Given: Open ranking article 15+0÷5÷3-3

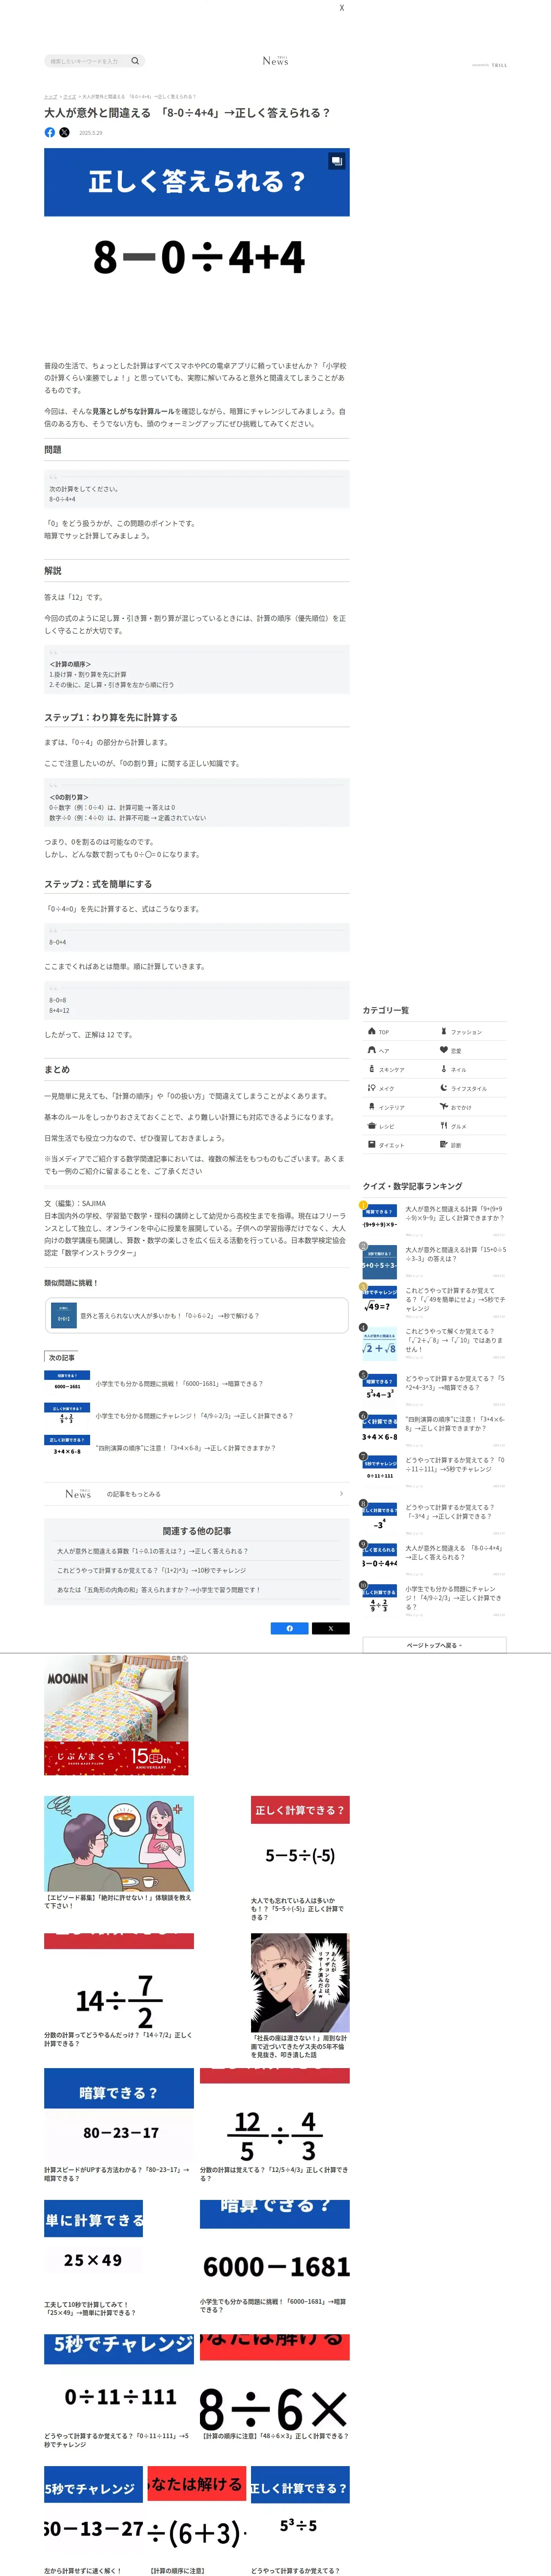Looking at the screenshot, I should click(x=455, y=1254).
